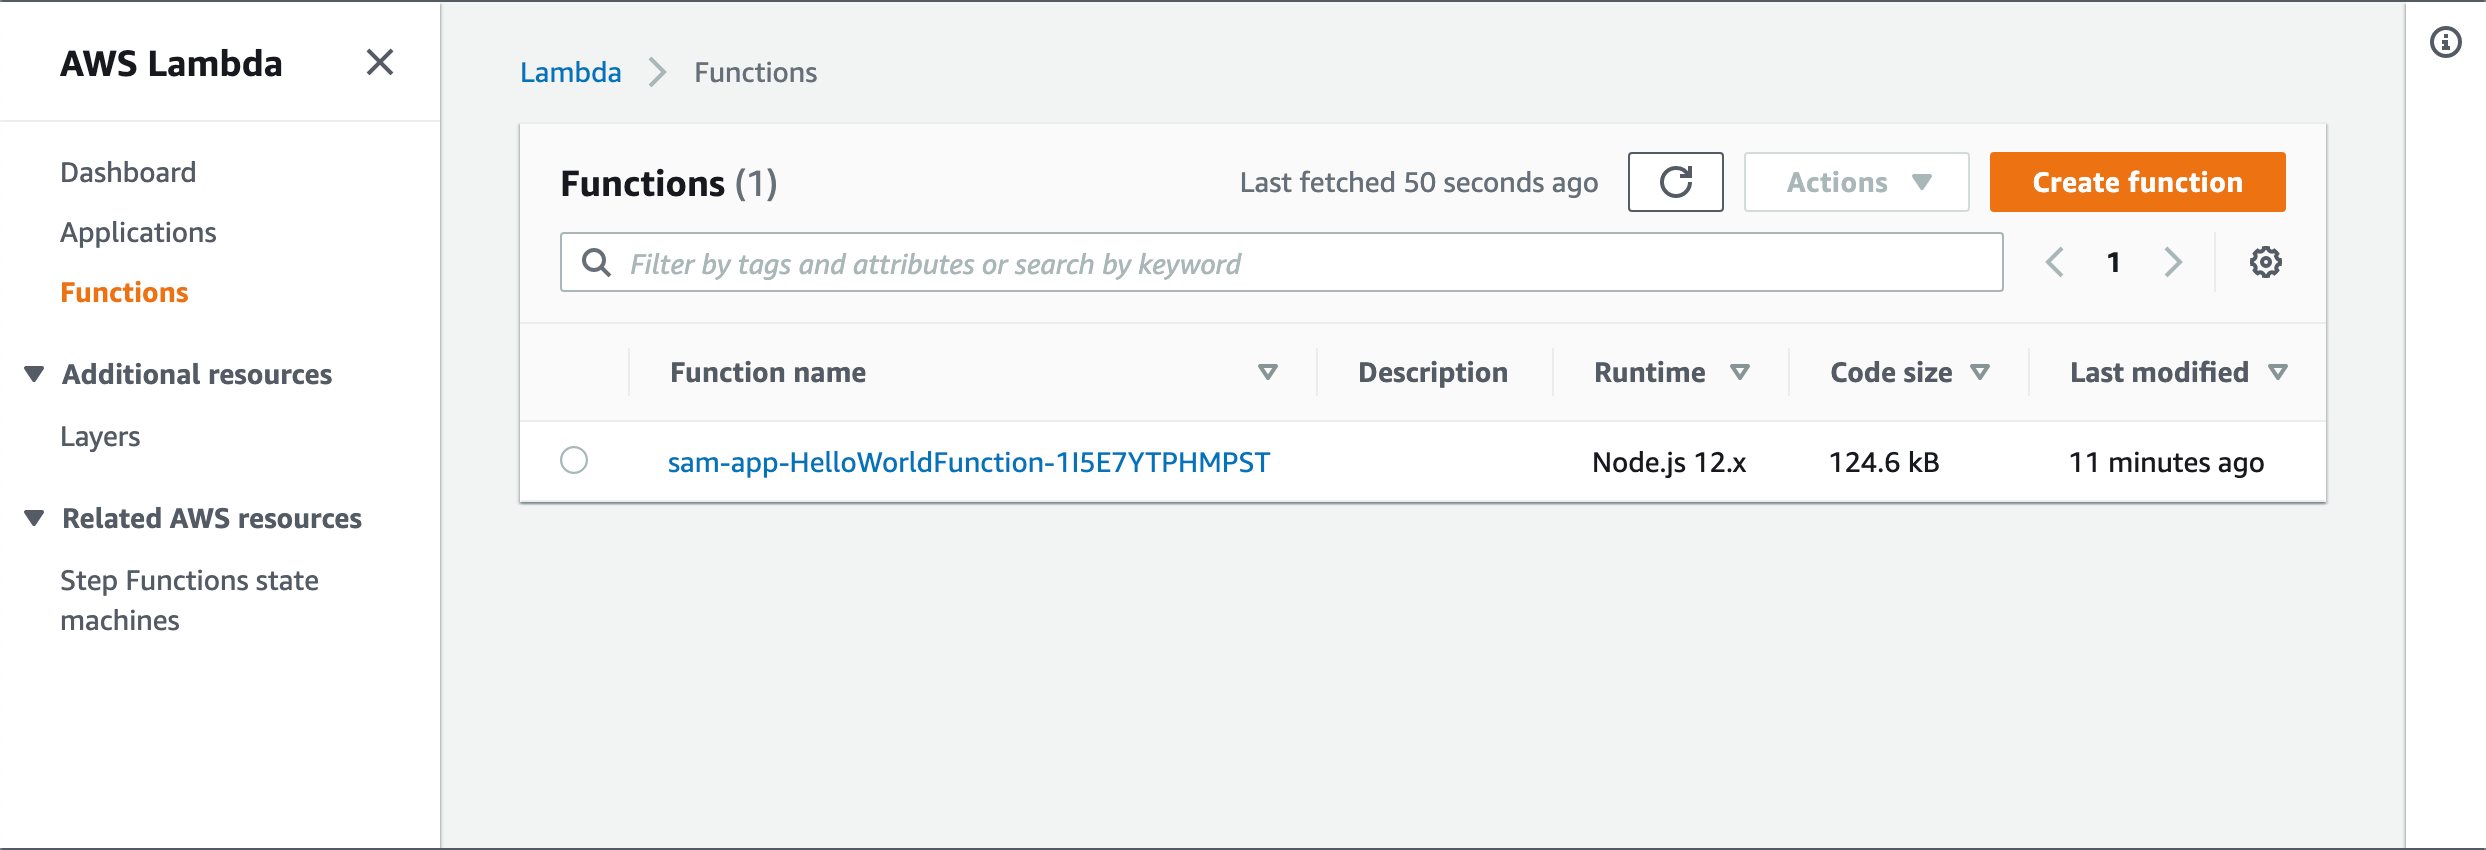Select page 1 in pagination
The height and width of the screenshot is (850, 2486).
coord(2113,261)
